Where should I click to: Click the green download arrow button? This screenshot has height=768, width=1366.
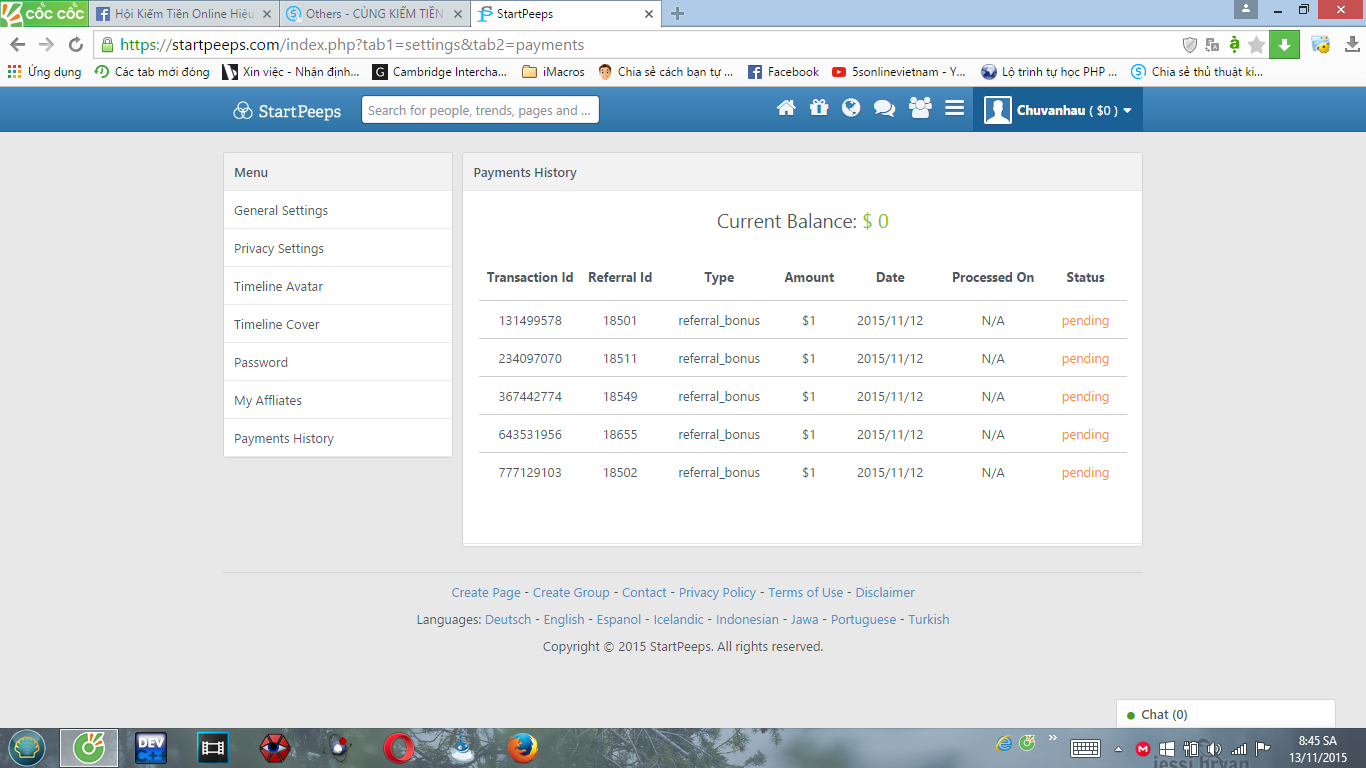1284,45
